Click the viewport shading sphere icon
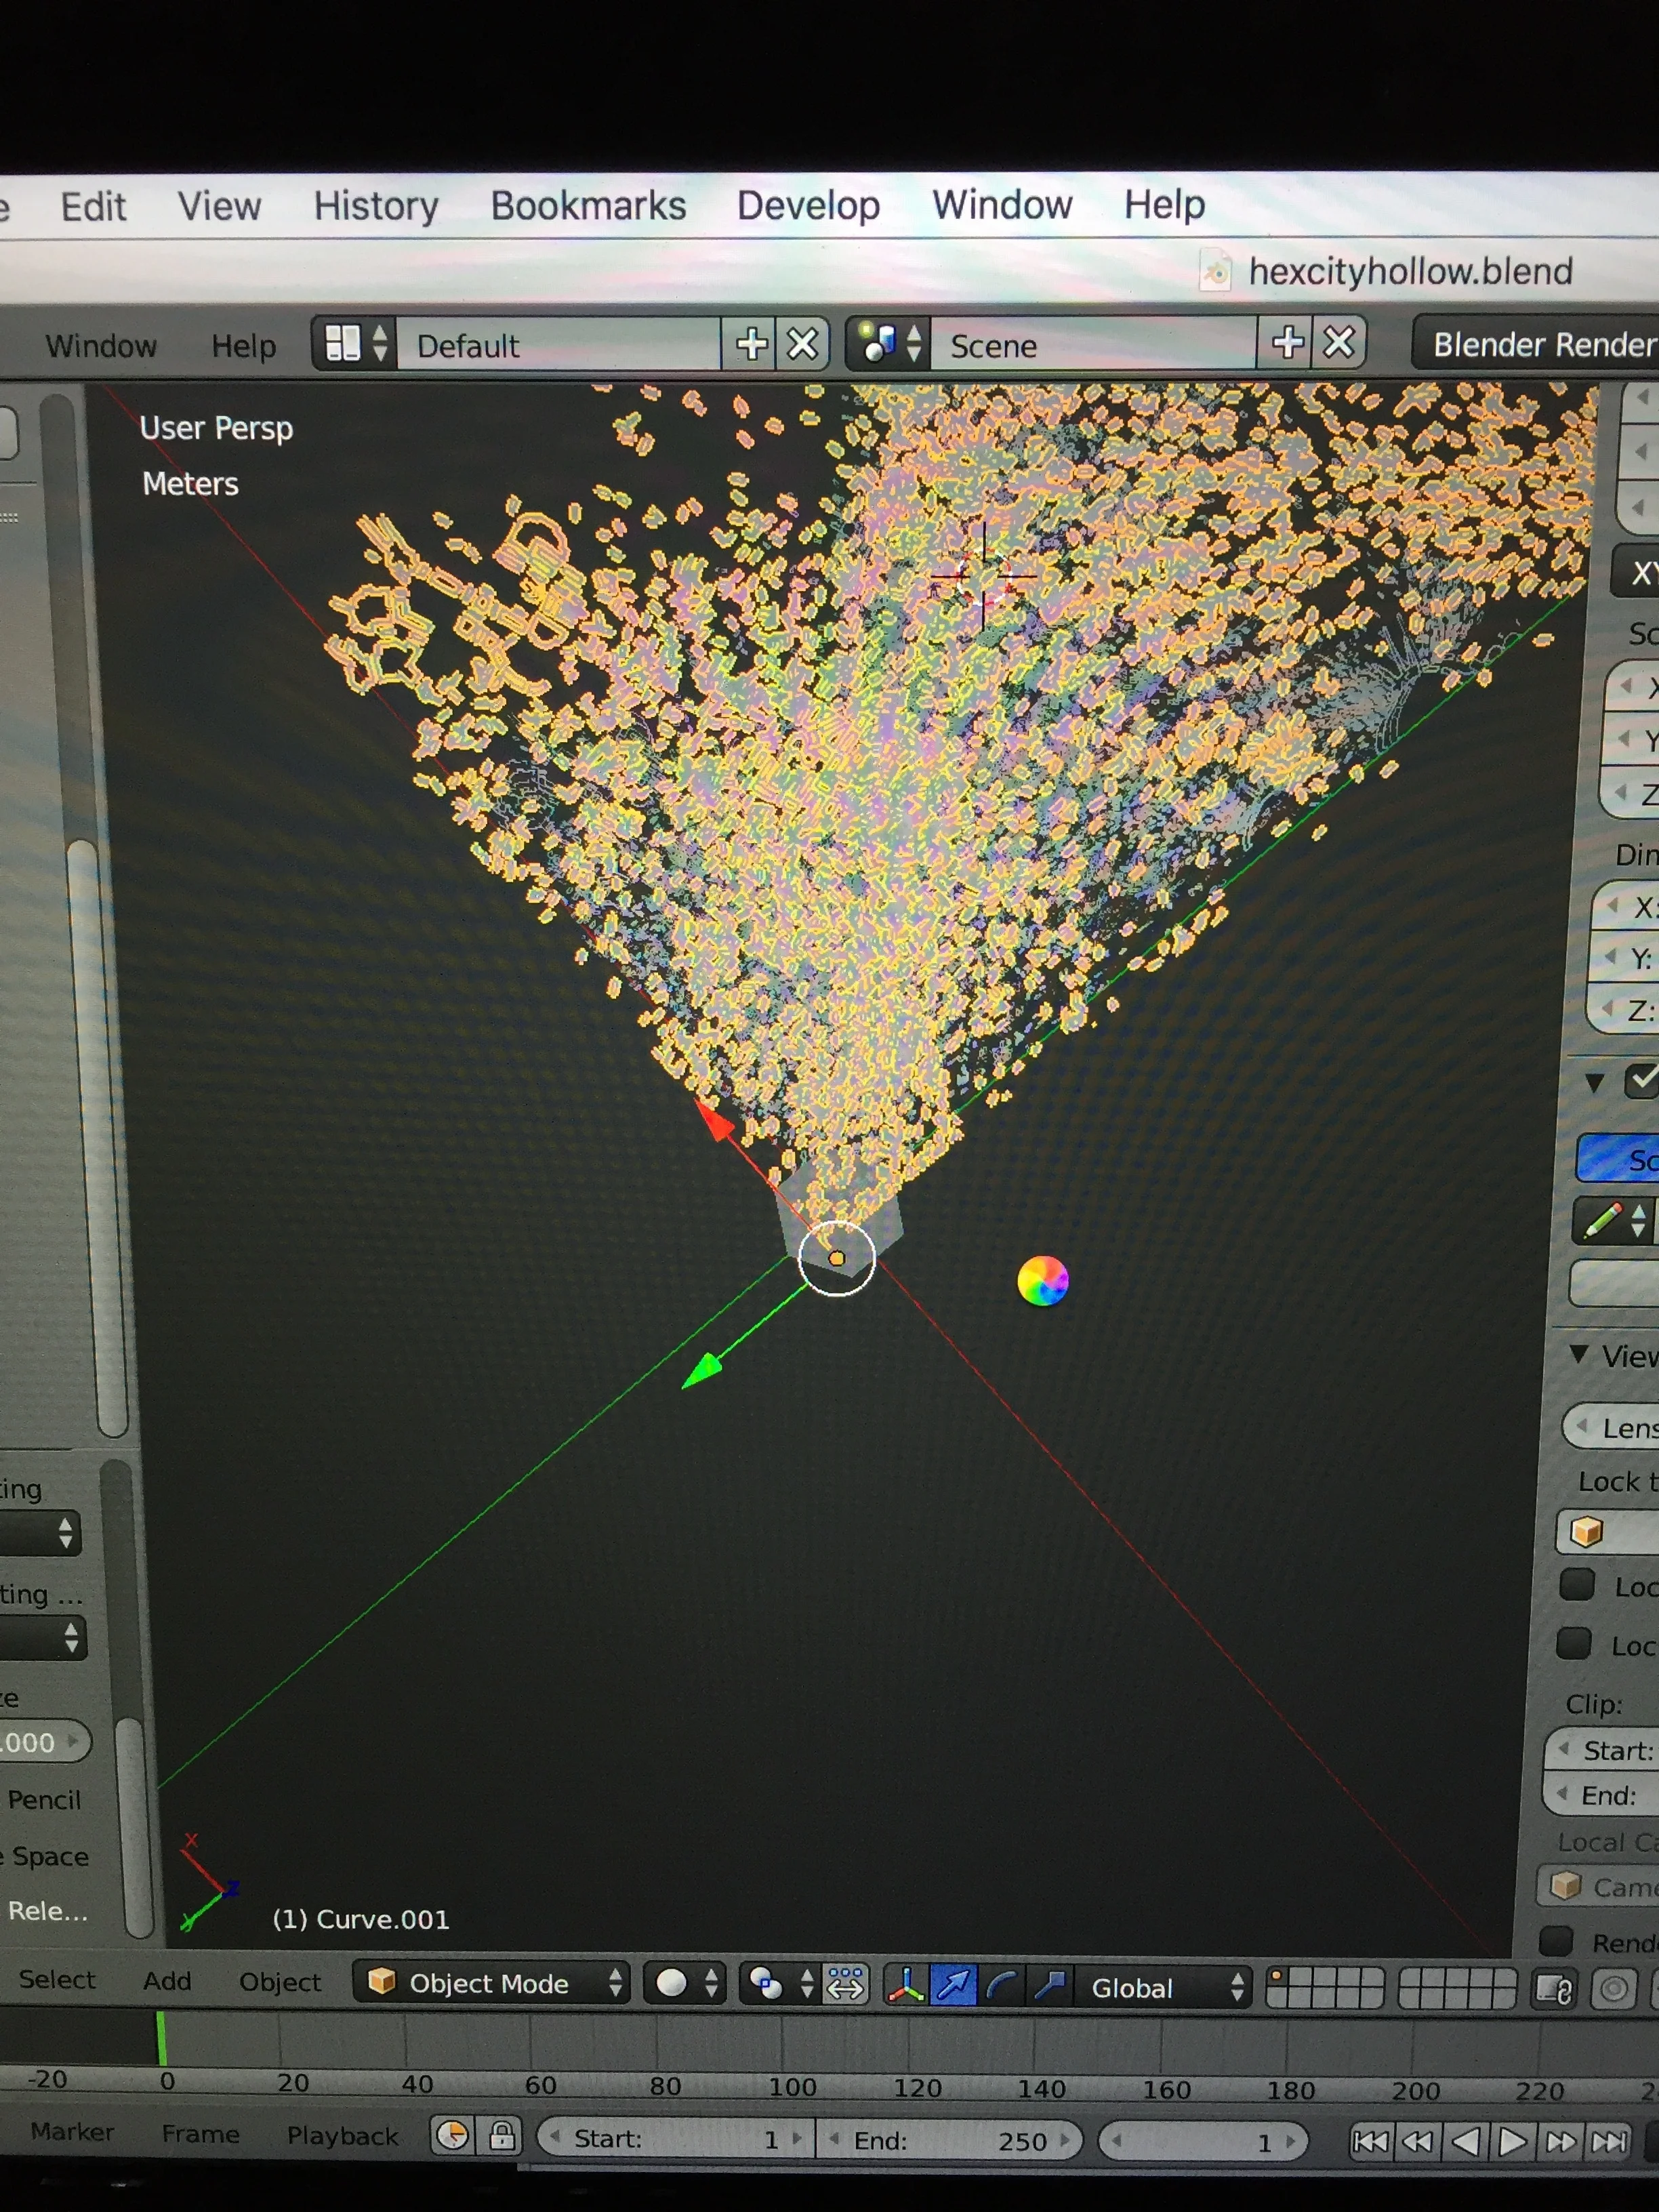 (672, 1982)
